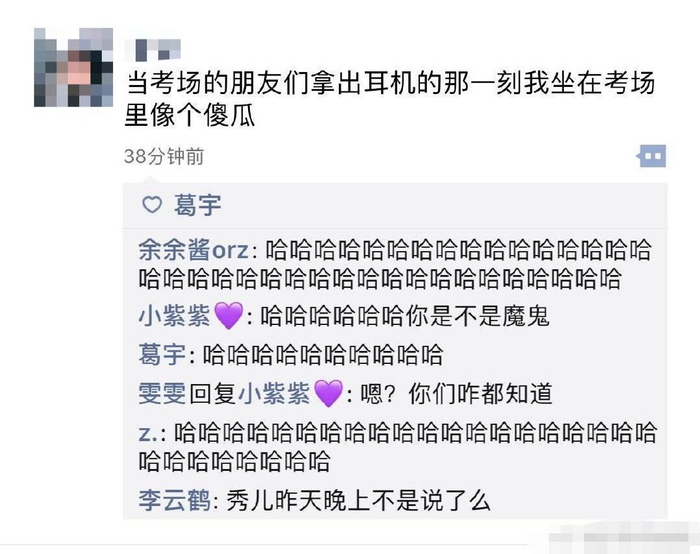Reply to the 你是不是魔鬼 comment
The height and width of the screenshot is (554, 700).
404,316
